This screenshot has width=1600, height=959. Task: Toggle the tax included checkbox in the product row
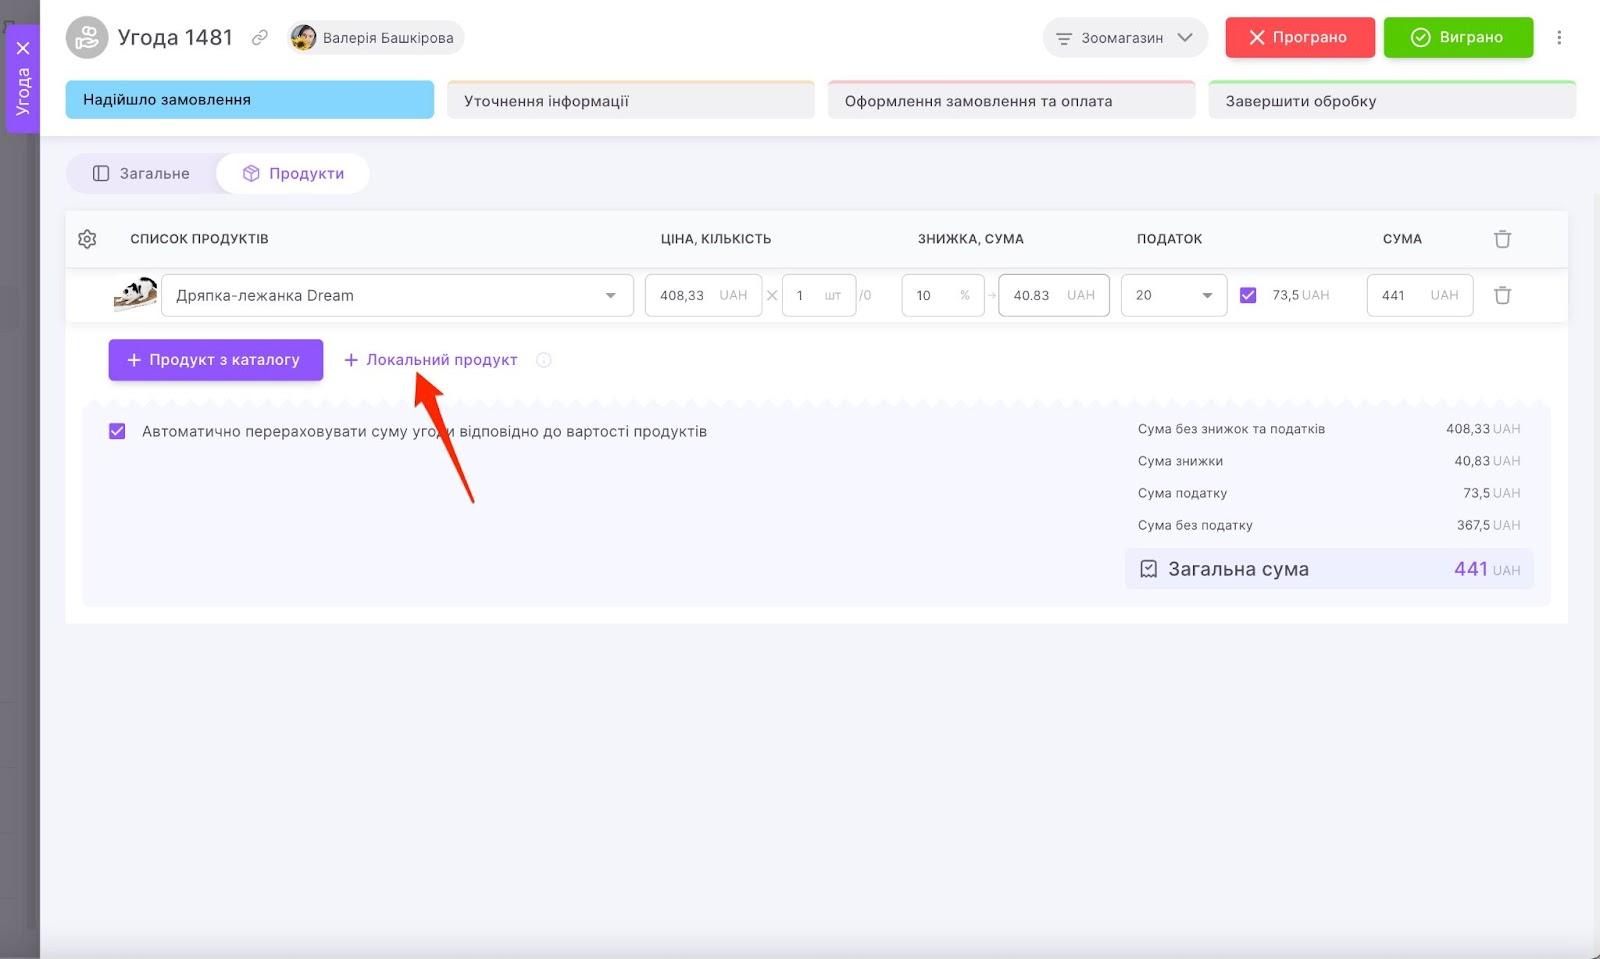coord(1248,295)
